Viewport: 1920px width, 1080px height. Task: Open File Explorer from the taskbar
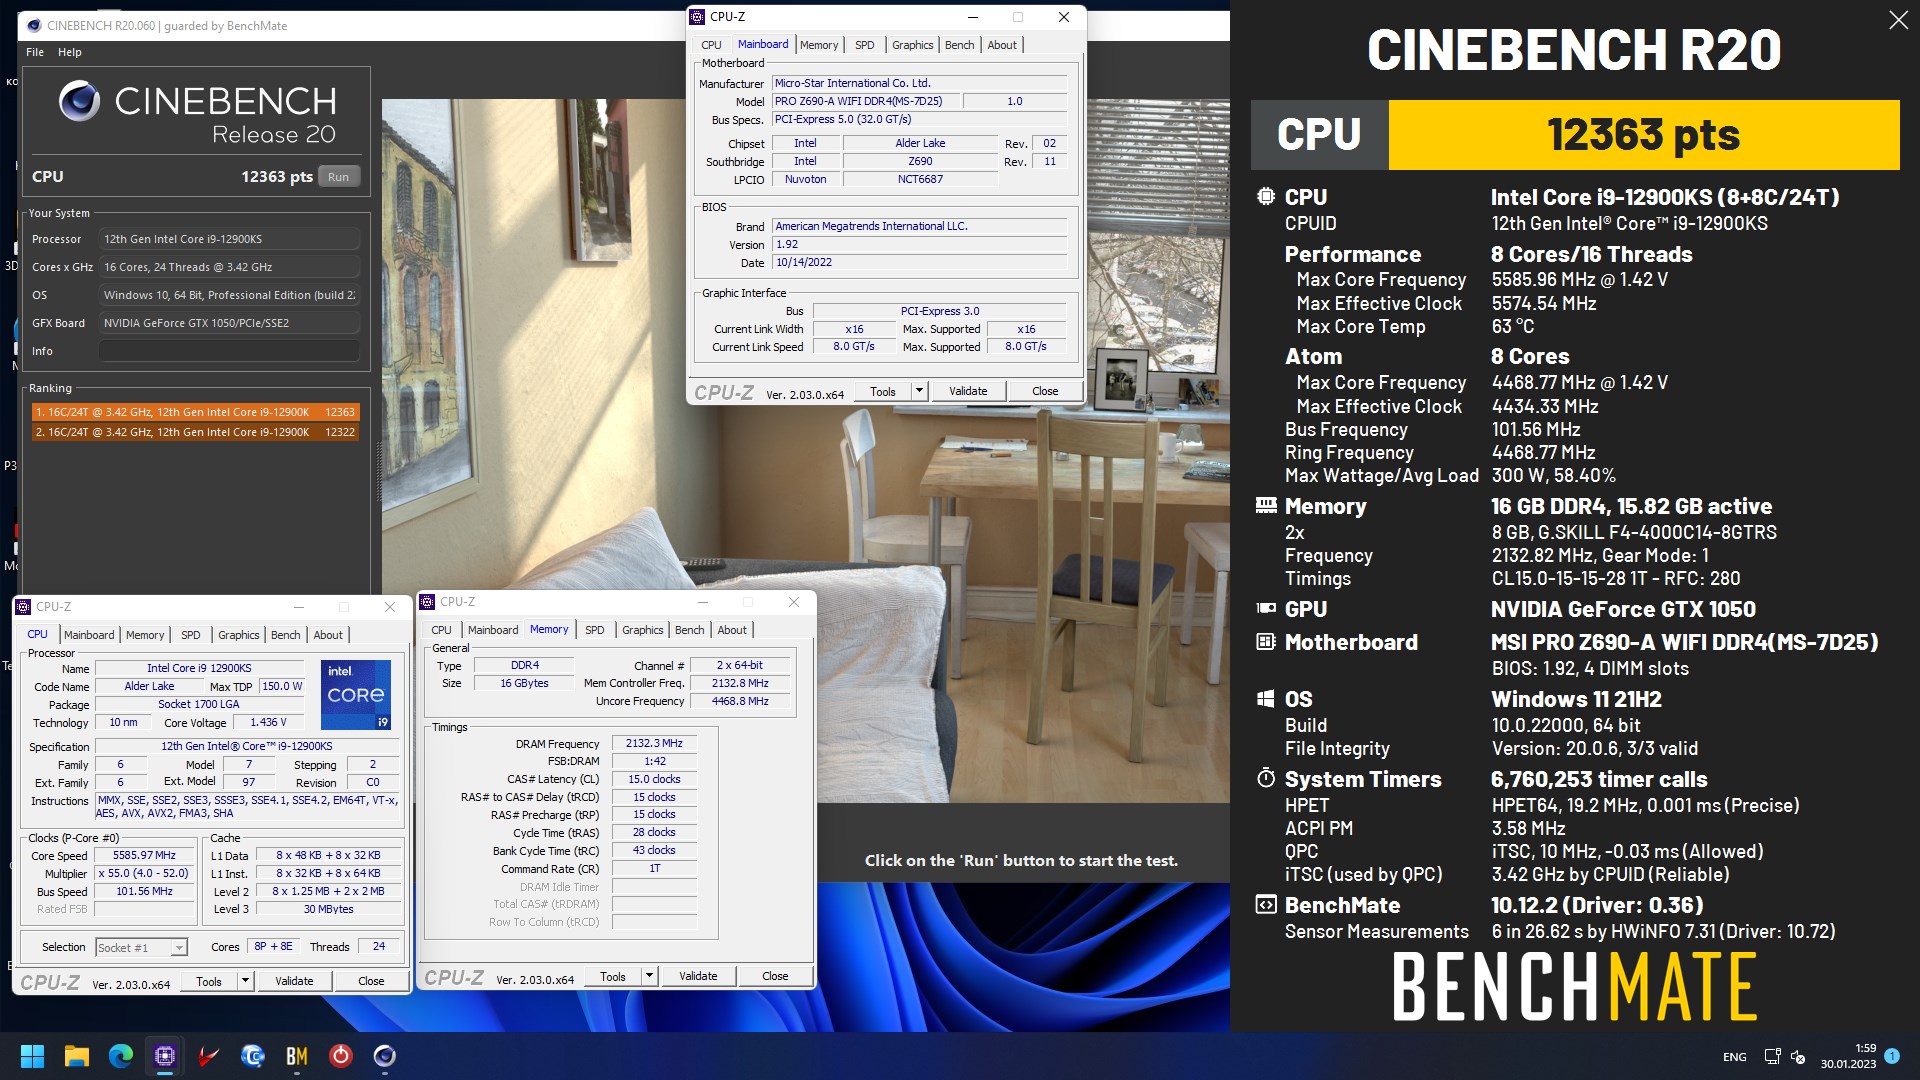point(77,1056)
